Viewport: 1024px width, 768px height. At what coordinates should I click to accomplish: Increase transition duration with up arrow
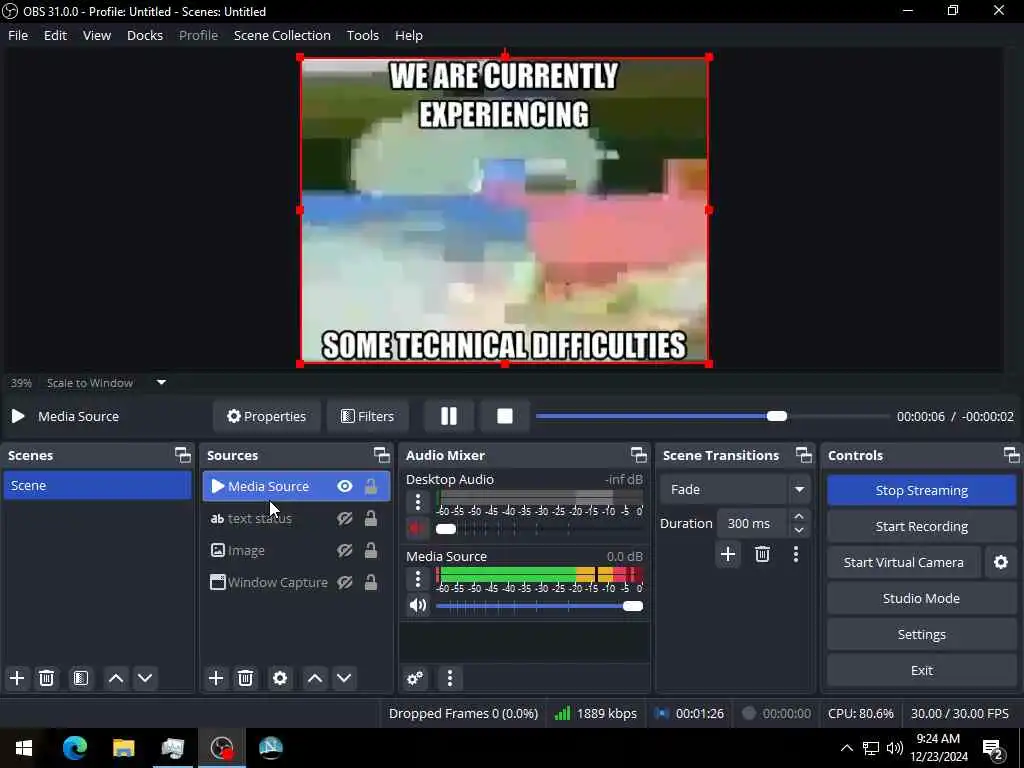[x=799, y=516]
